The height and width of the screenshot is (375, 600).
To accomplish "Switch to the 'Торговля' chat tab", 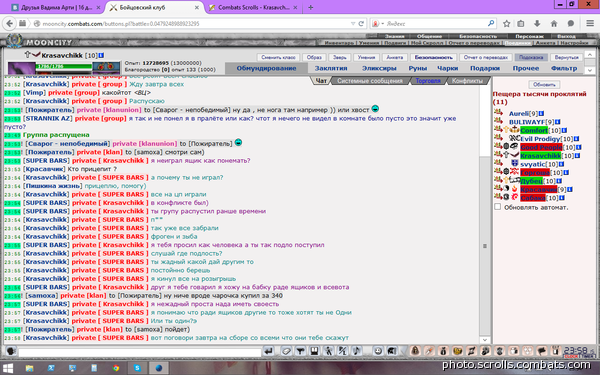I will pyautogui.click(x=428, y=81).
